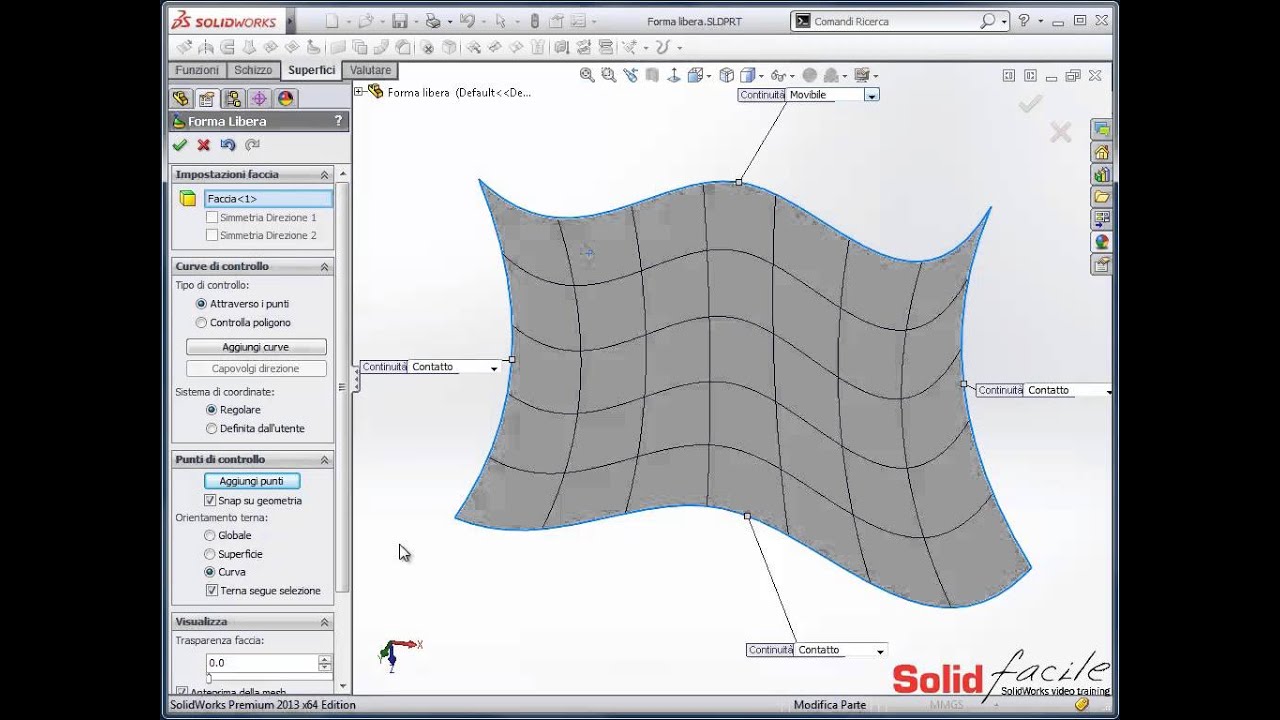Click the View Settings monitor icon
Image resolution: width=1280 pixels, height=720 pixels.
click(x=862, y=75)
